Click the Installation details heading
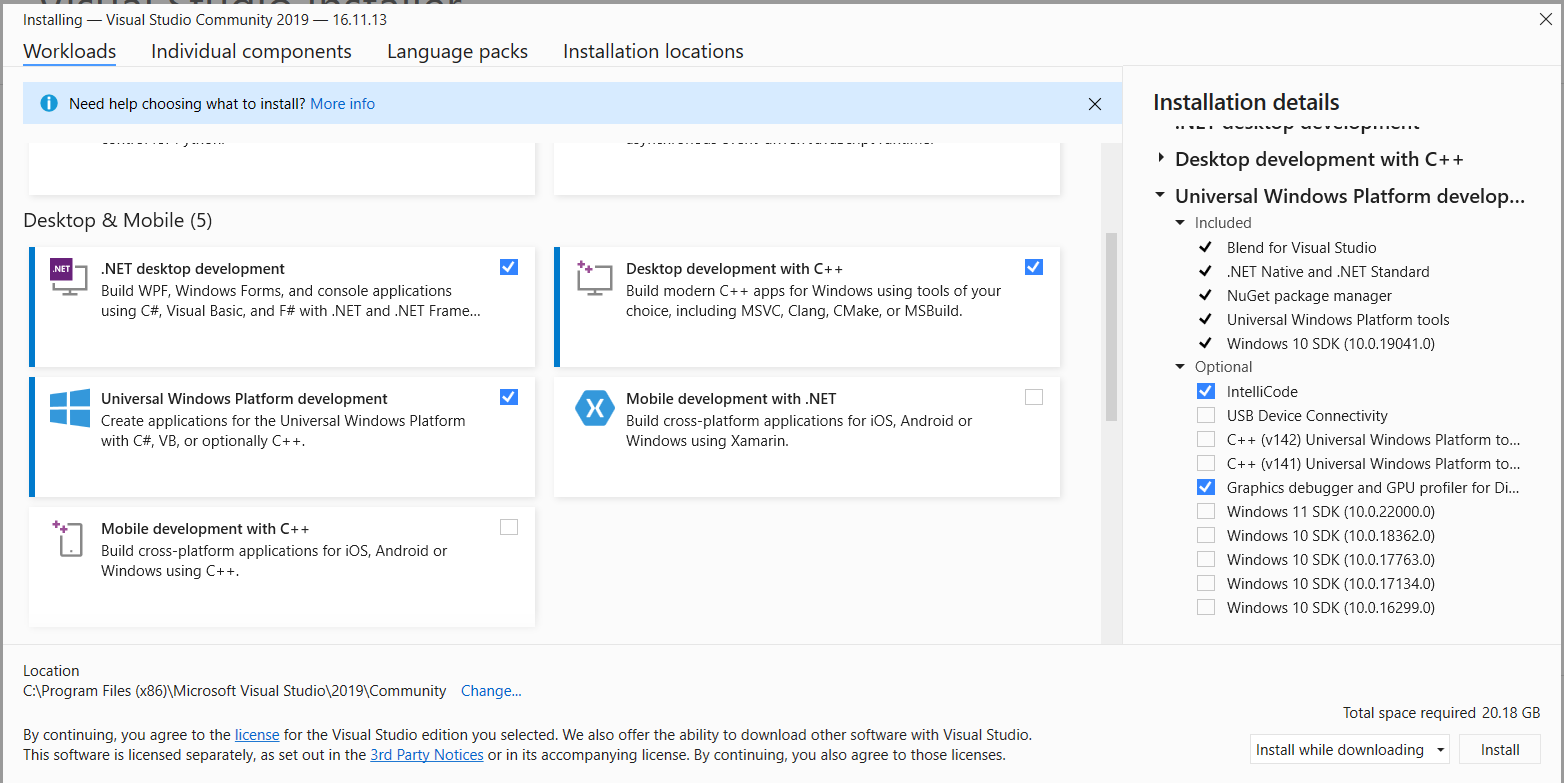This screenshot has height=783, width=1564. click(x=1246, y=102)
